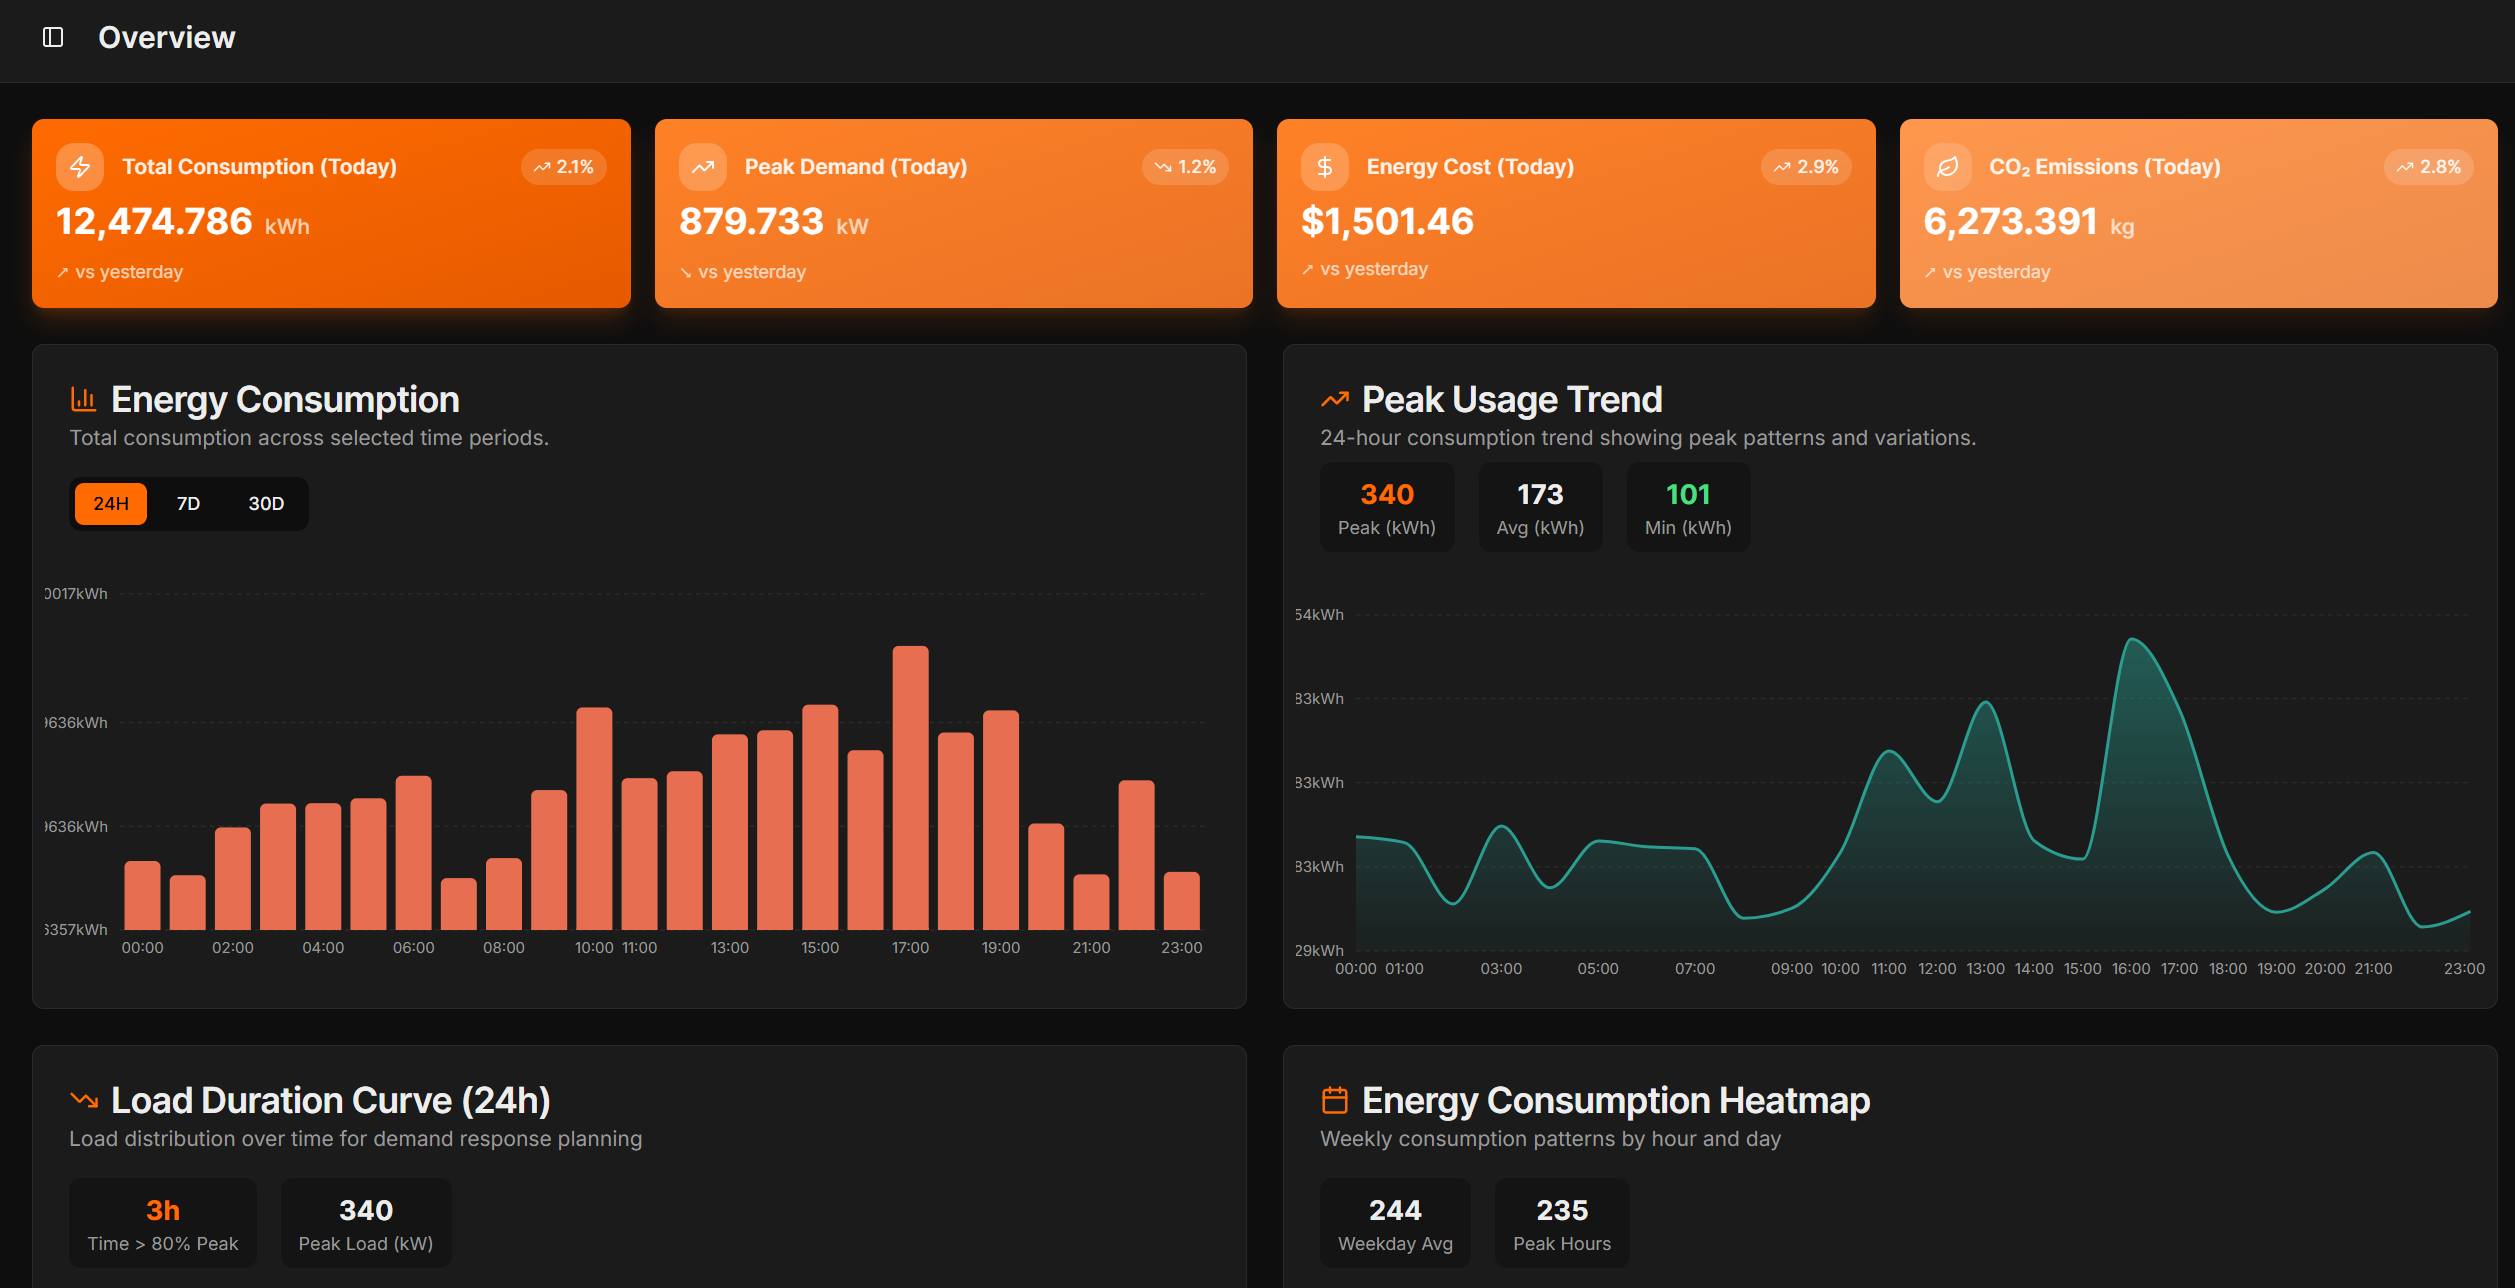Click the dollar icon on Energy Cost card
2515x1288 pixels.
[x=1324, y=166]
